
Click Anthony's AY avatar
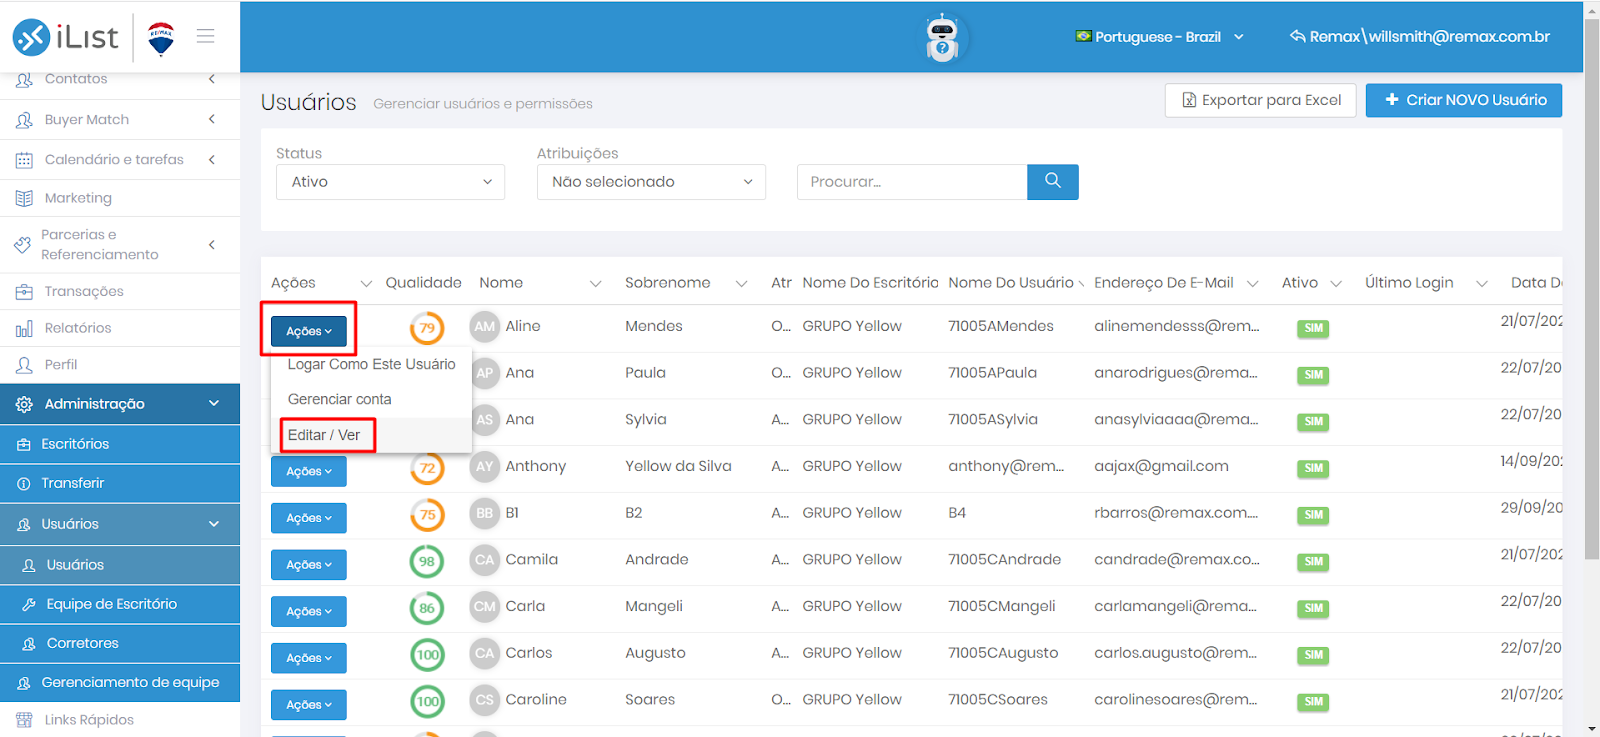485,466
